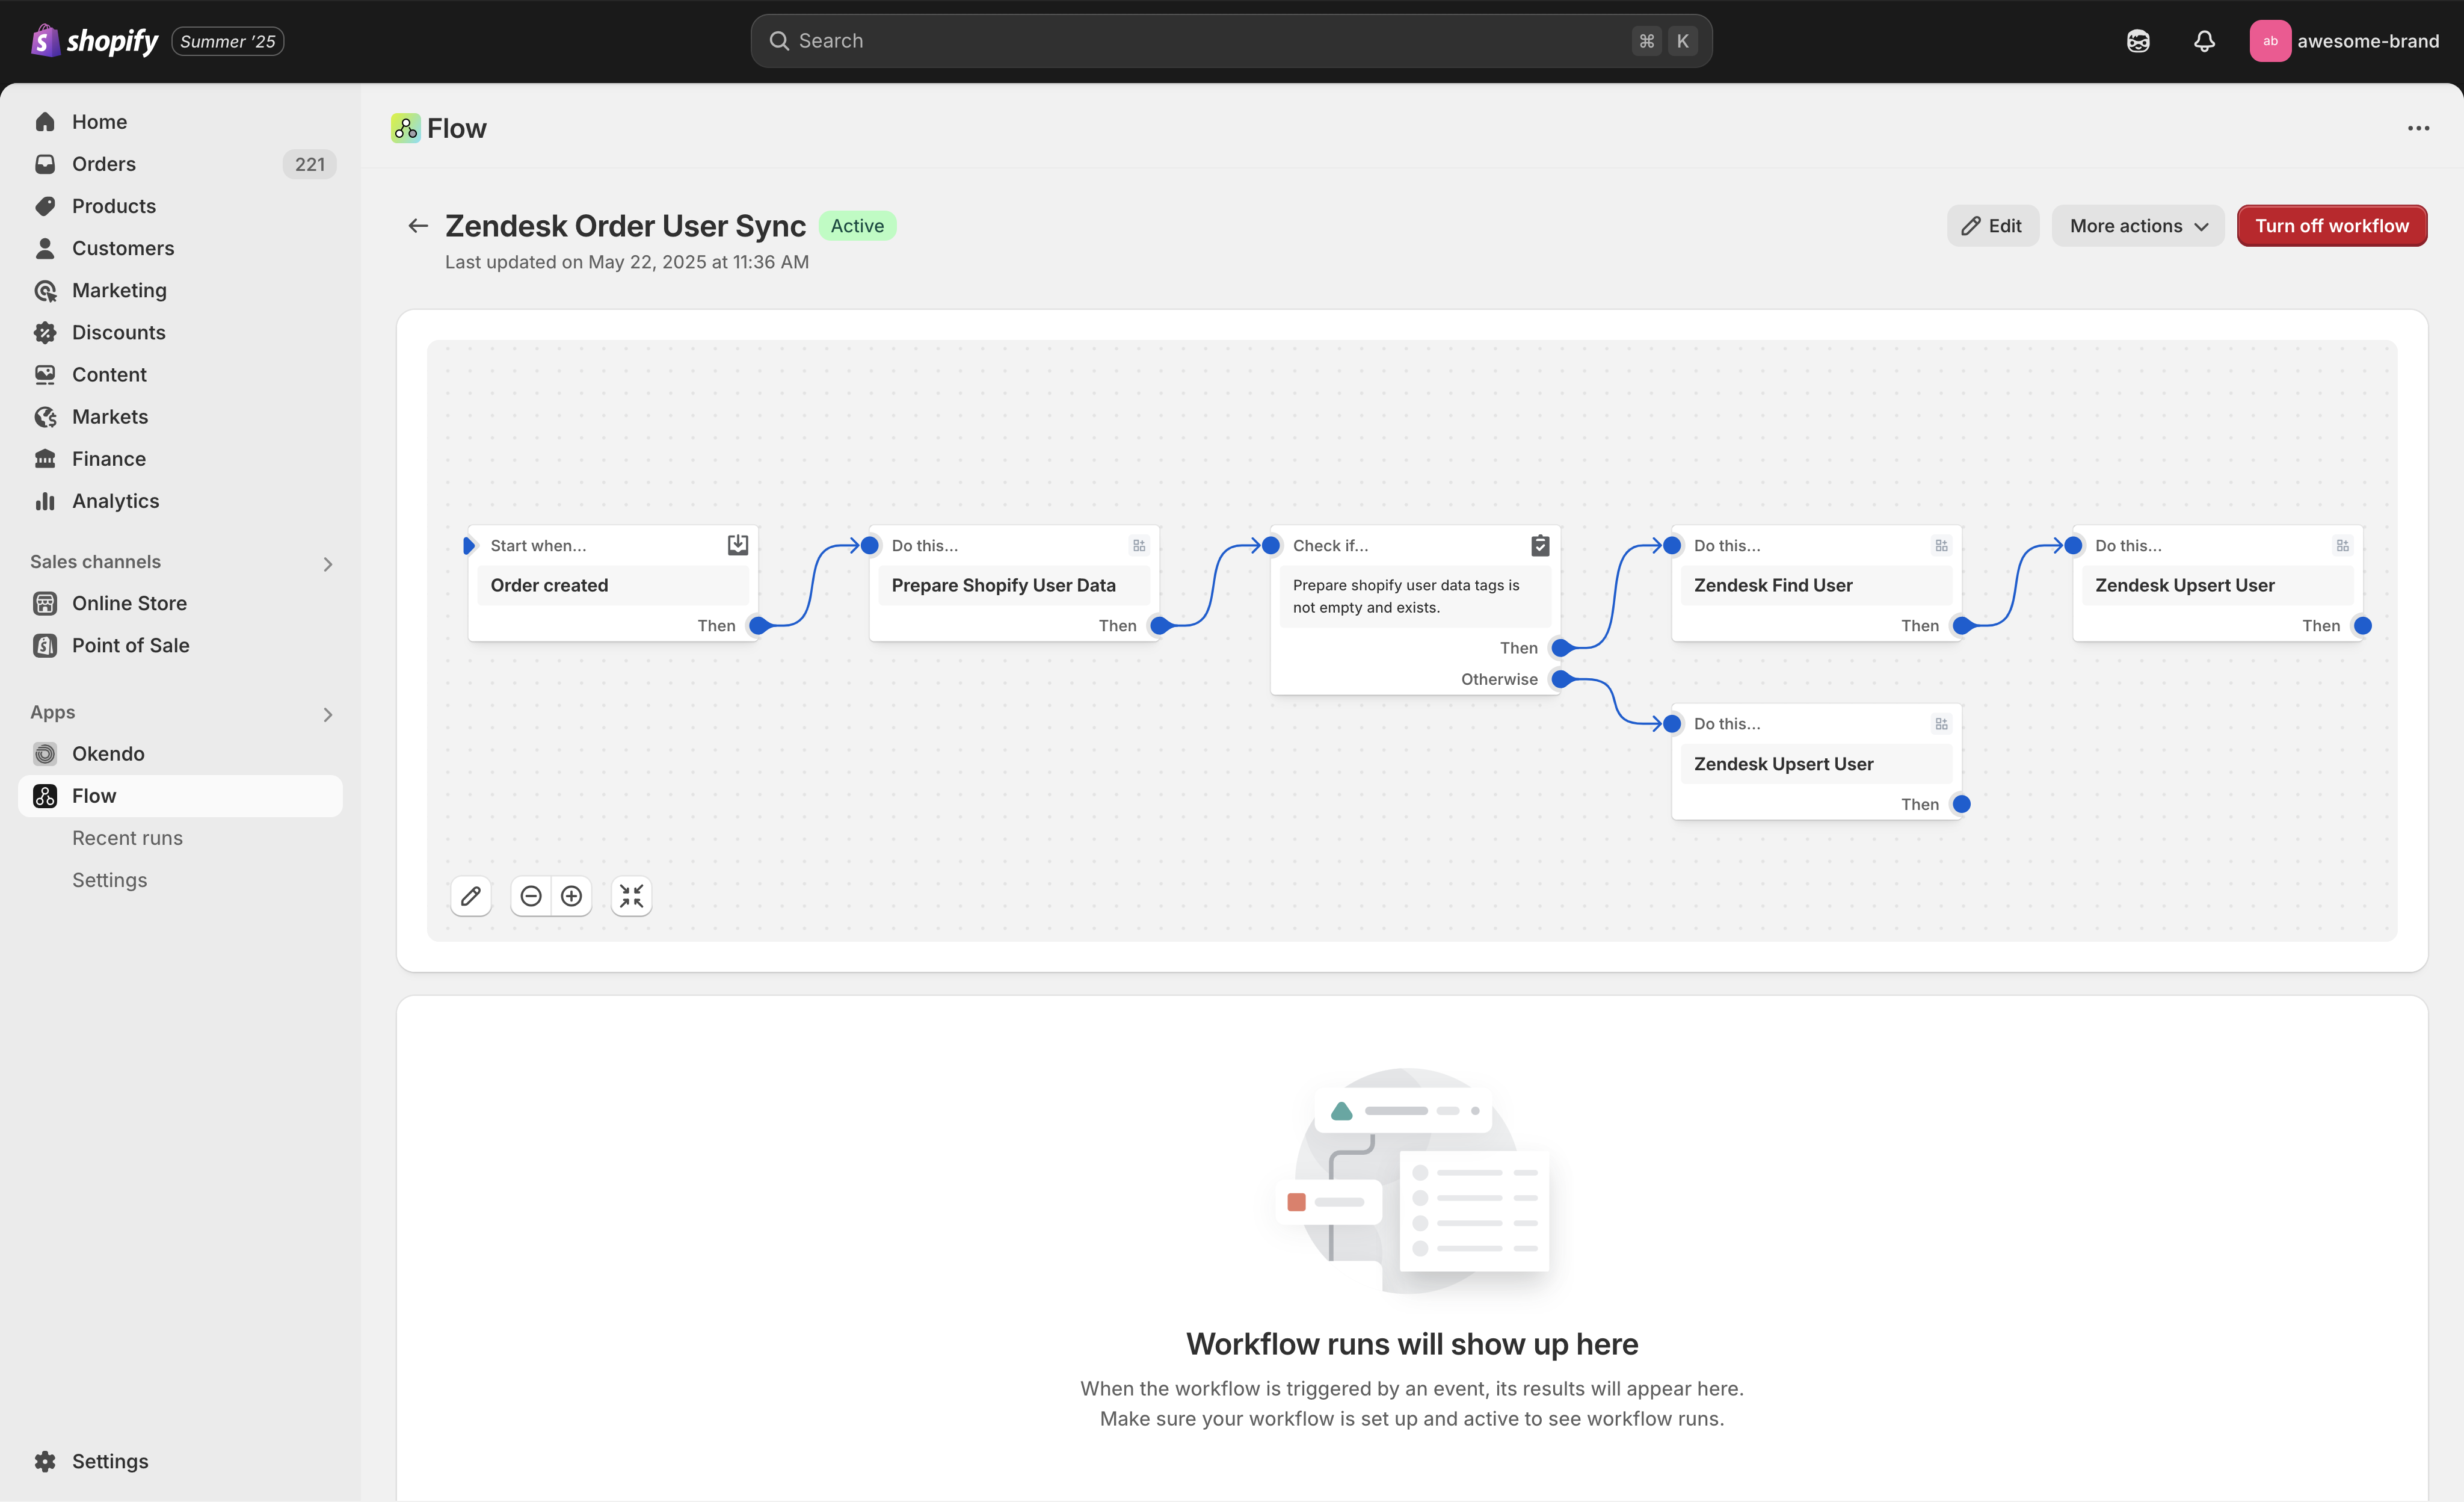The width and height of the screenshot is (2464, 1502).
Task: Open Online Store sales channel
Action: tap(180, 603)
